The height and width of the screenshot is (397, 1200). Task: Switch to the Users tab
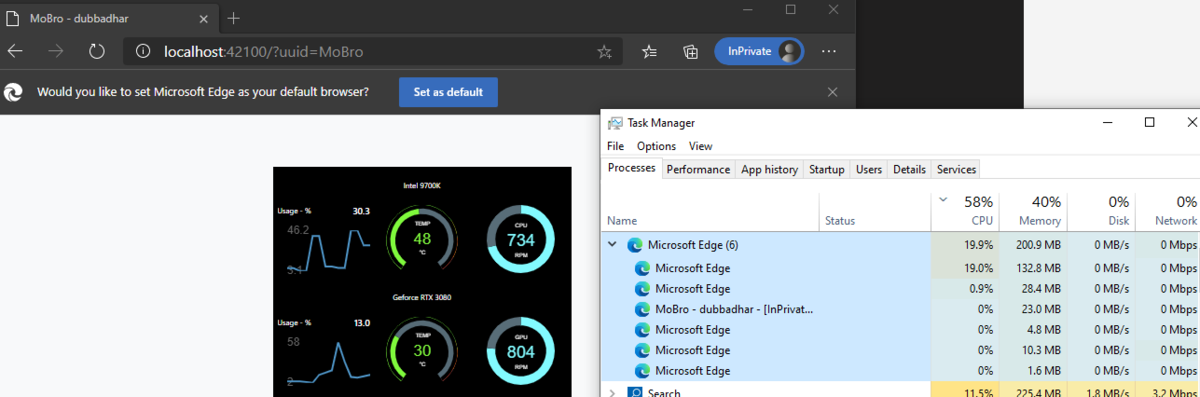pos(869,170)
